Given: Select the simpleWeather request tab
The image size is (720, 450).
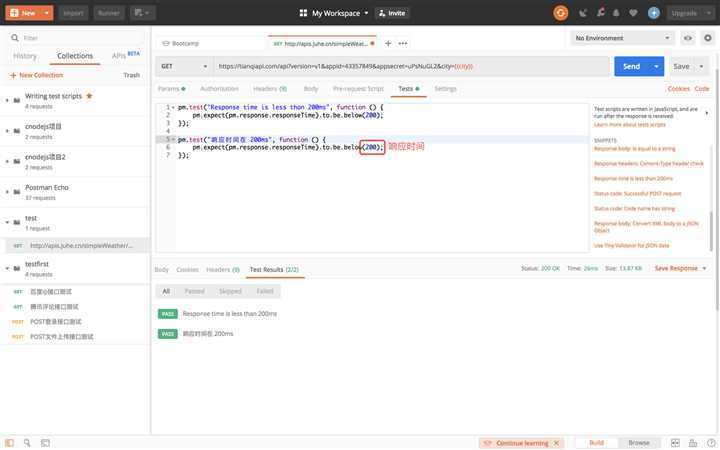Looking at the screenshot, I should pyautogui.click(x=322, y=43).
